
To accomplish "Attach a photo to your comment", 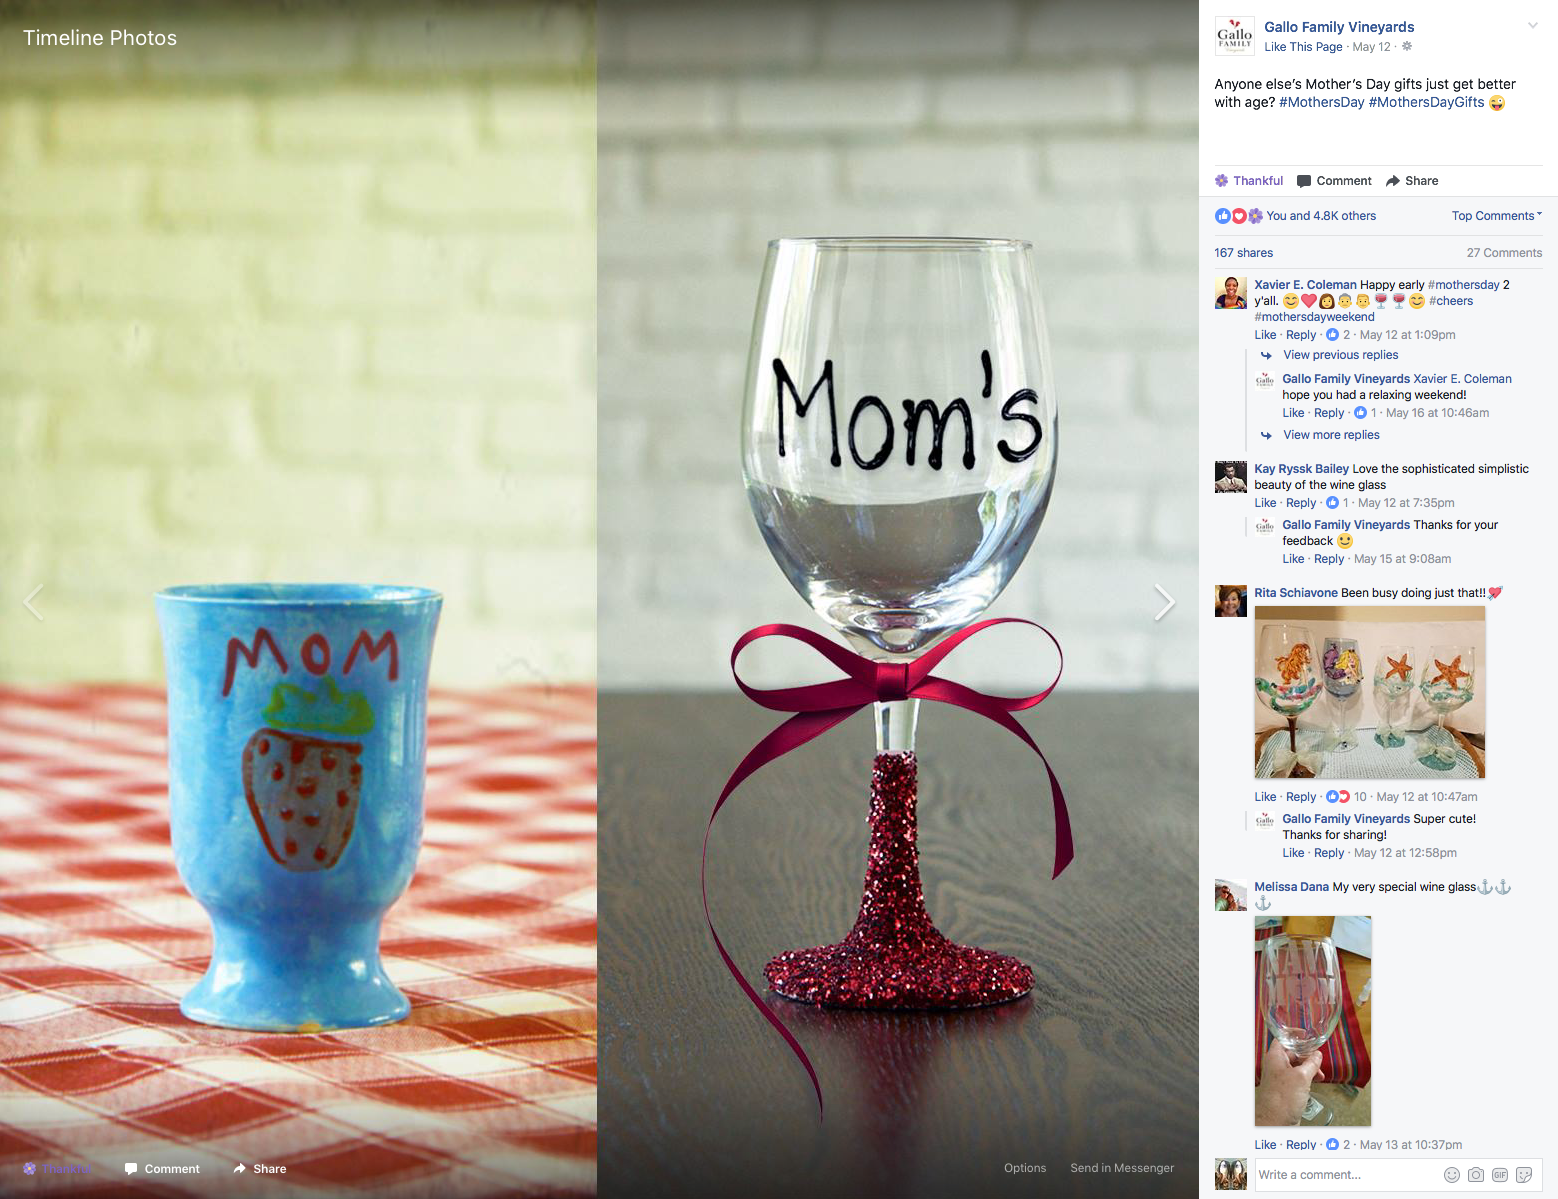I will coord(1476,1175).
